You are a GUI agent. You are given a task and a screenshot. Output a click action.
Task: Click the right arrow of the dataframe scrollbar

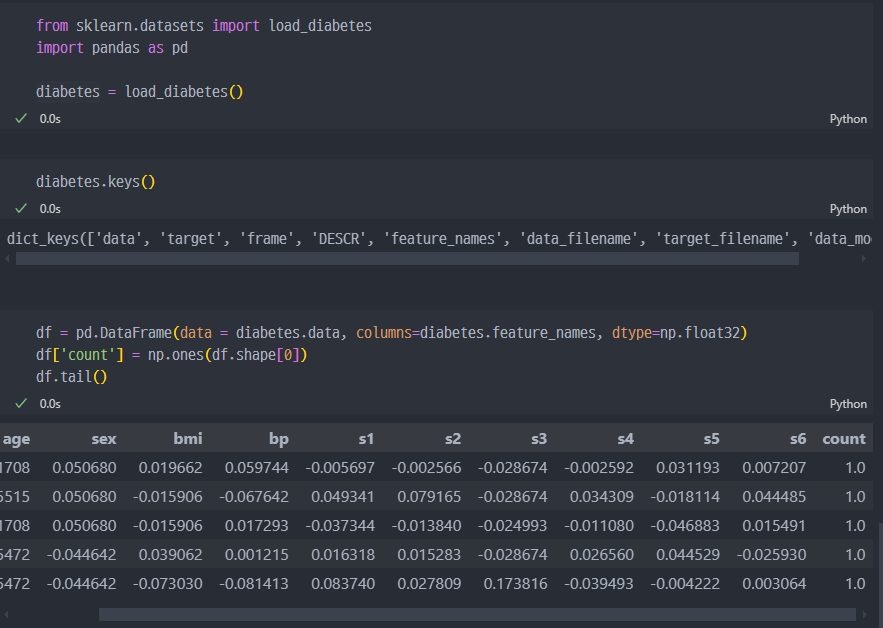[x=865, y=614]
